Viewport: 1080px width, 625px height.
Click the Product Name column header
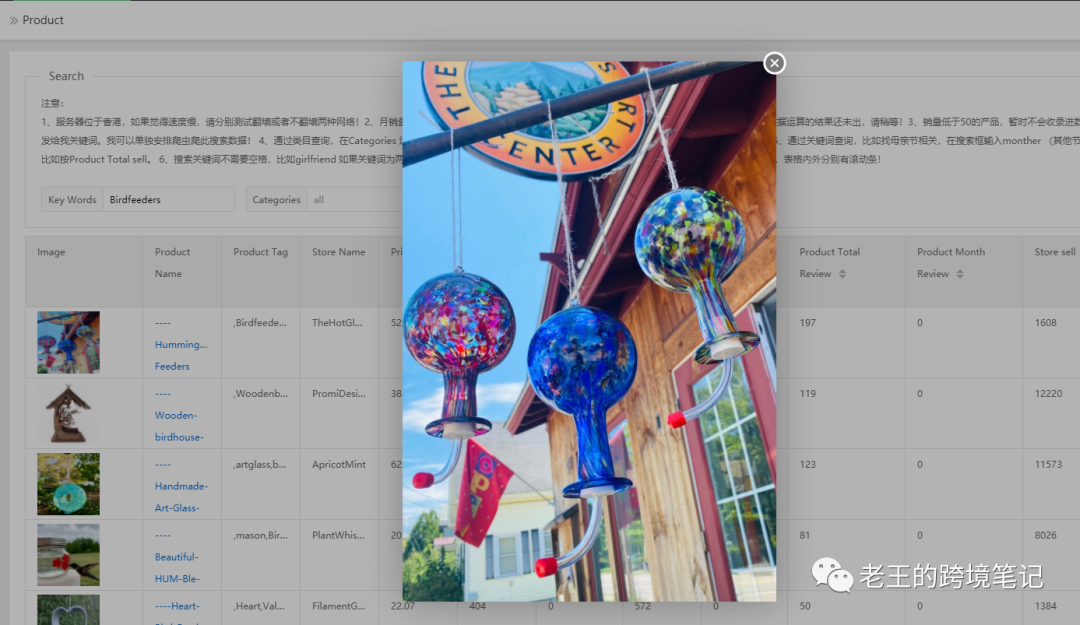pos(172,263)
